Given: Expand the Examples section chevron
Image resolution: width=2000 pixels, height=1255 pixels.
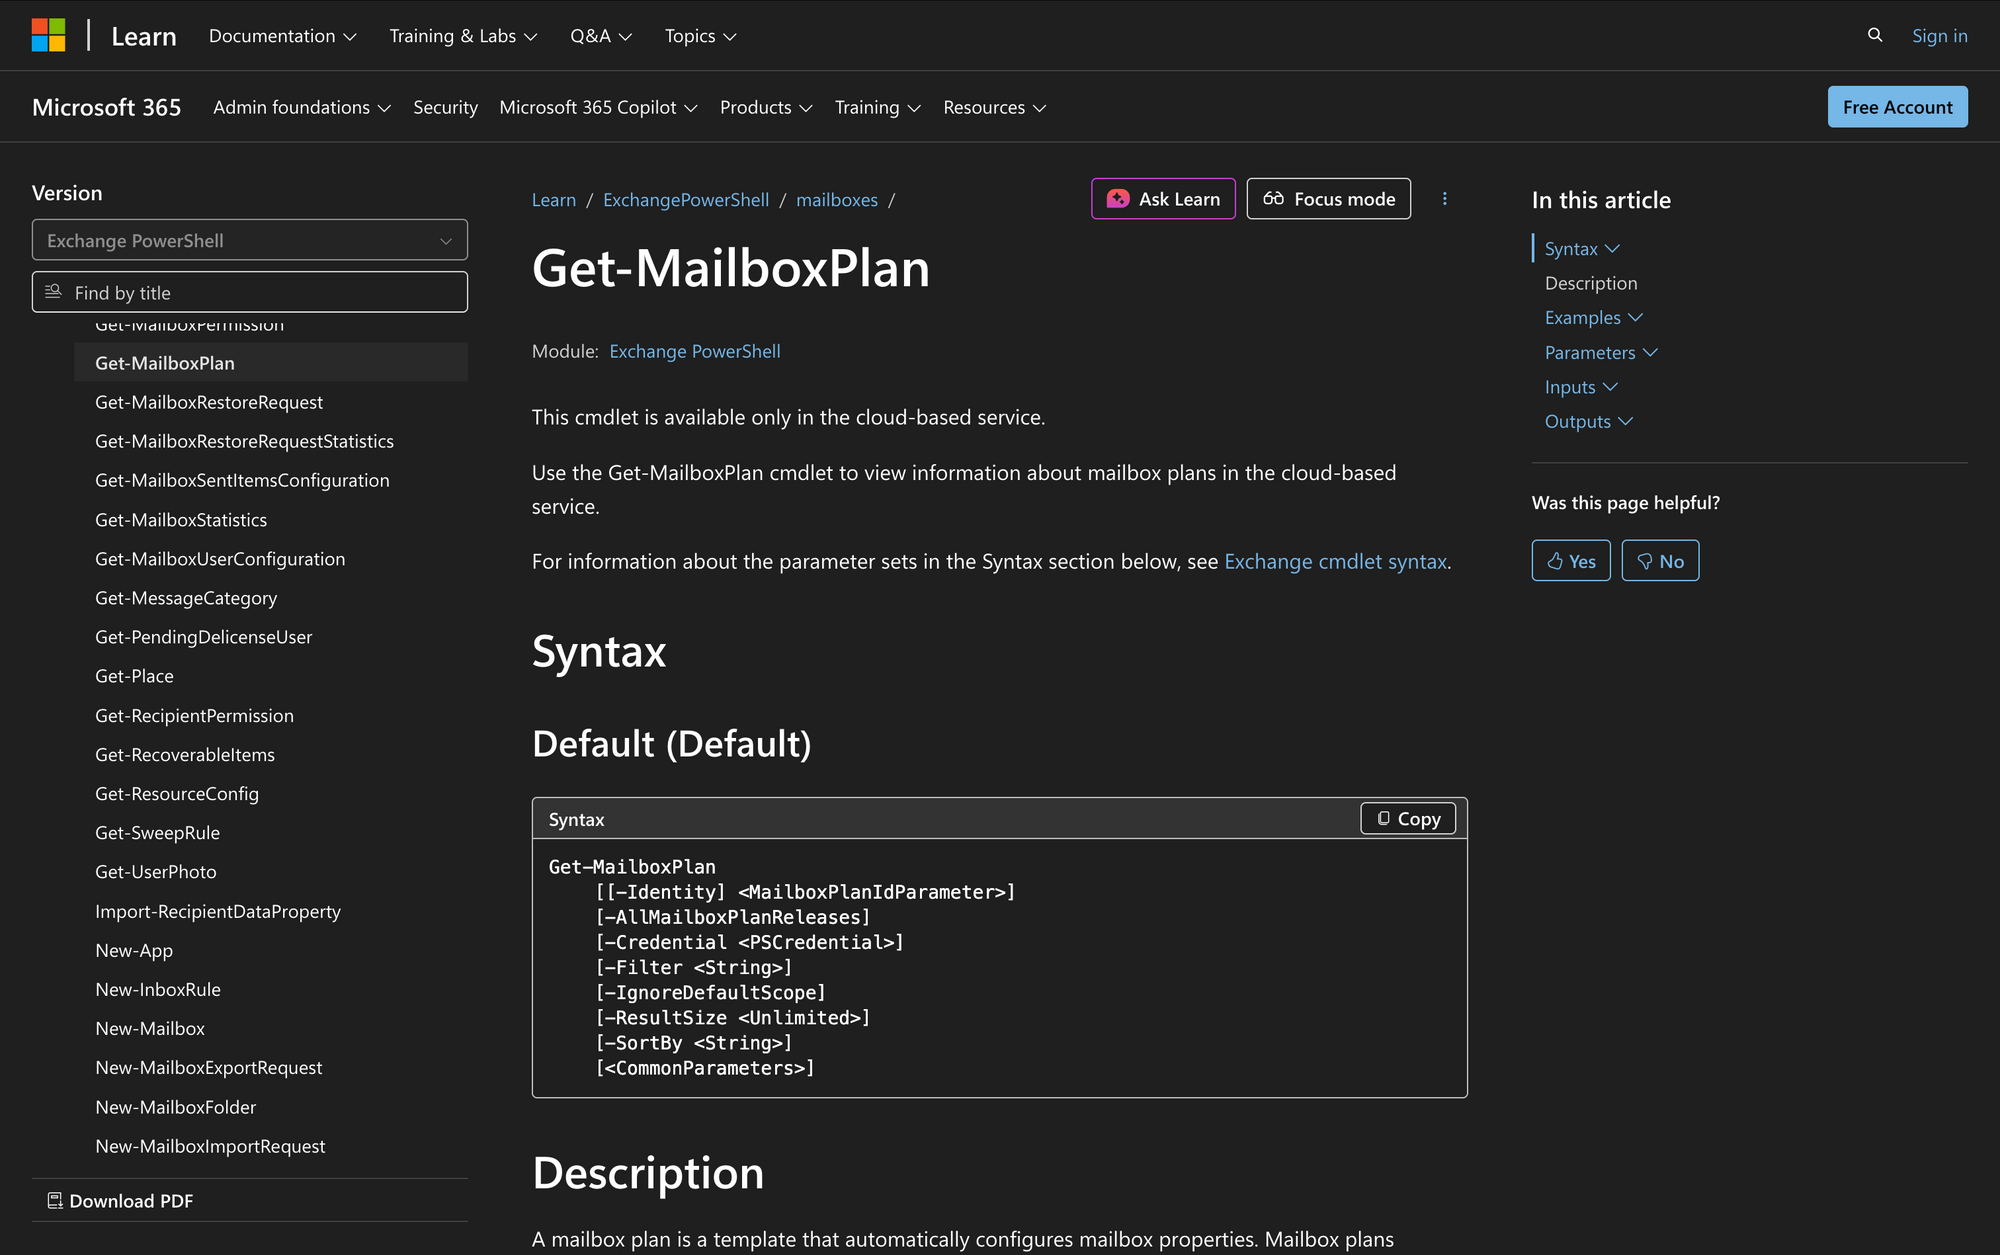Looking at the screenshot, I should tap(1636, 317).
